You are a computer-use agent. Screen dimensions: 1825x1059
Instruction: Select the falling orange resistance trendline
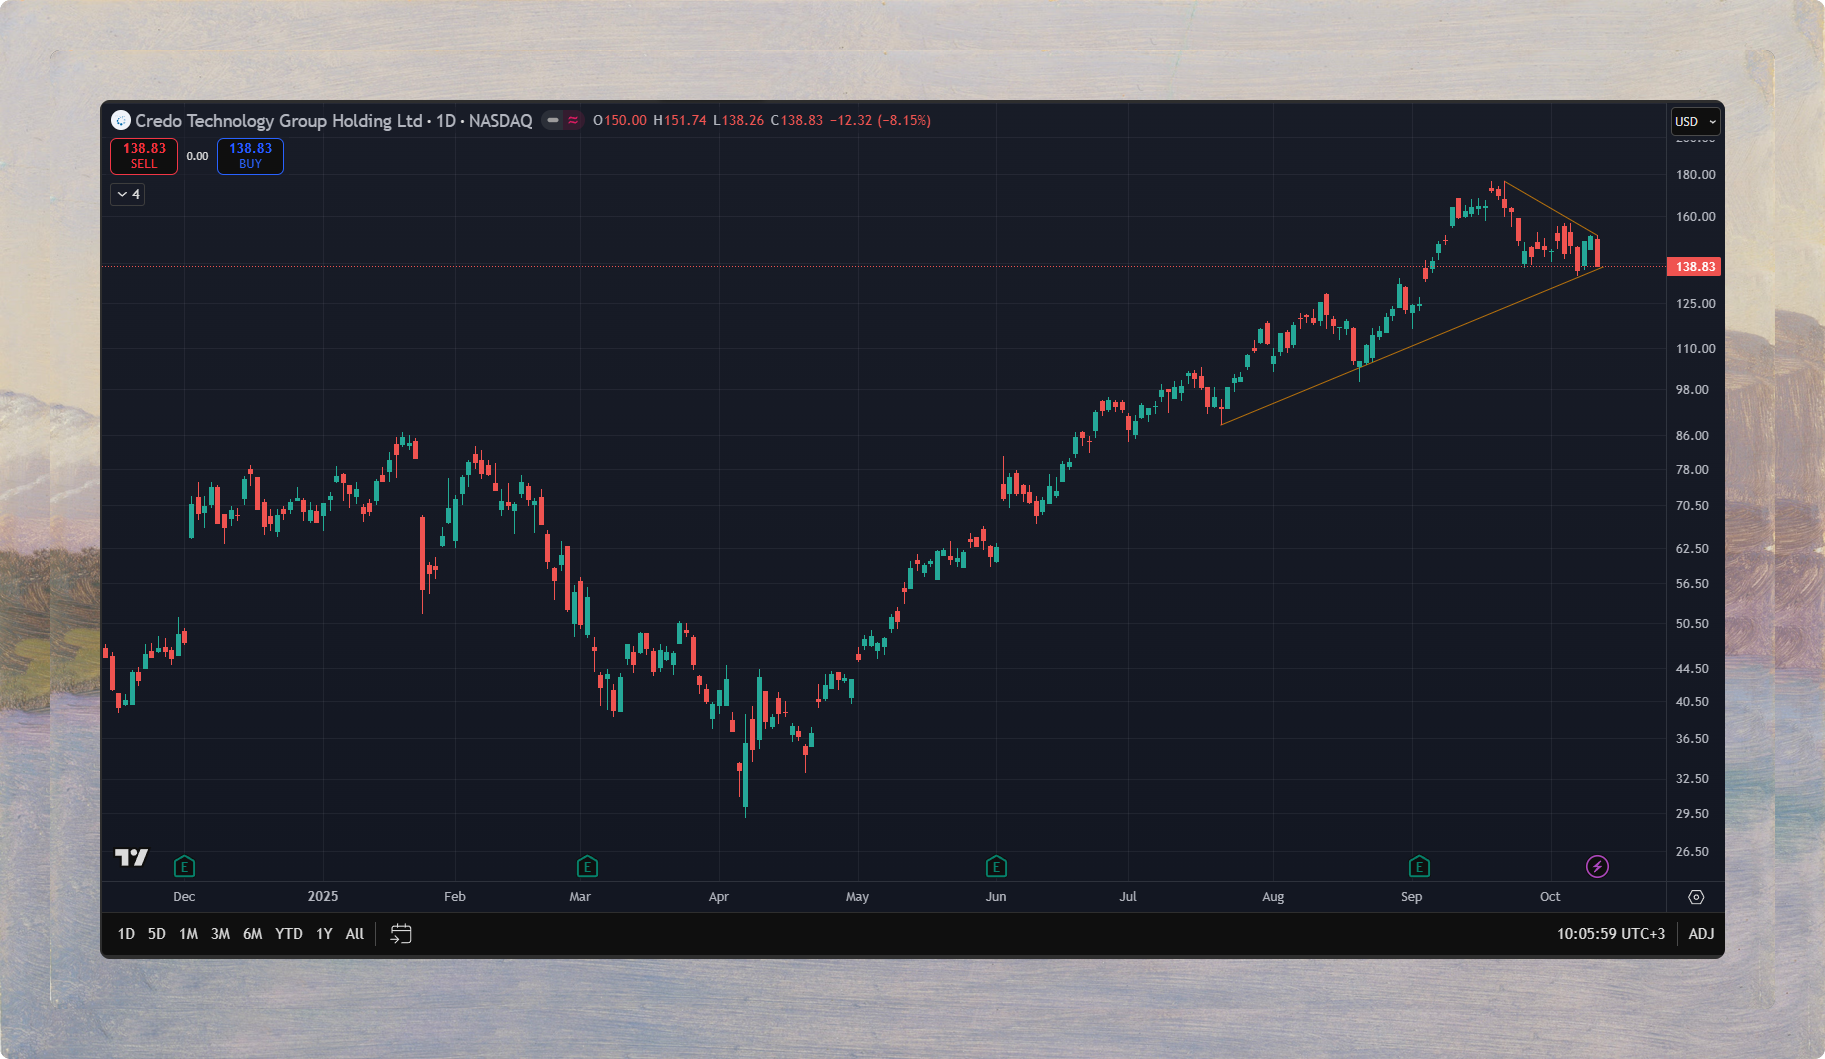pyautogui.click(x=1550, y=208)
